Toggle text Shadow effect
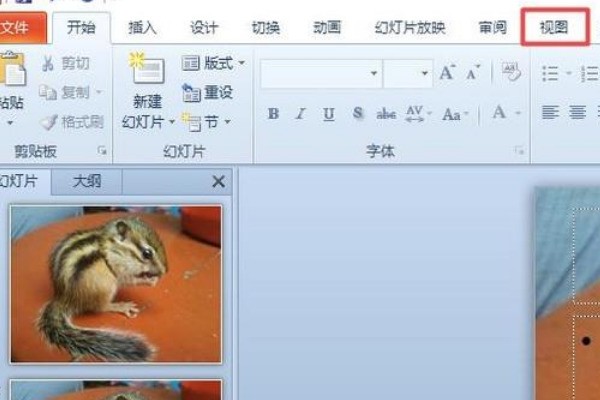Screen dimensions: 600x400 coord(357,114)
